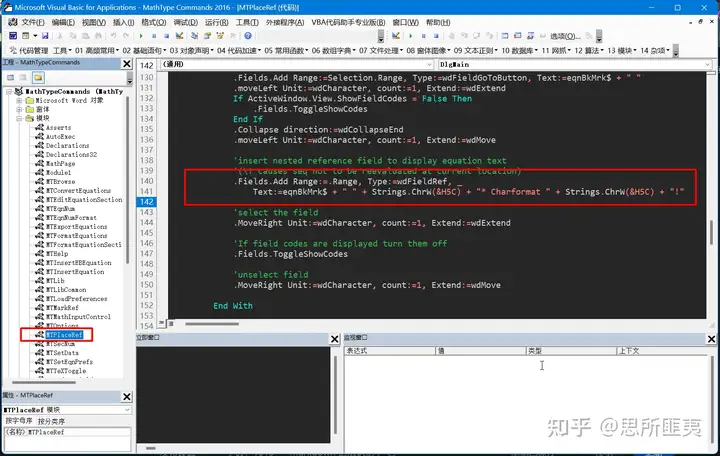Click the 类型 column header in Watch window
The width and height of the screenshot is (720, 456).
(570, 351)
